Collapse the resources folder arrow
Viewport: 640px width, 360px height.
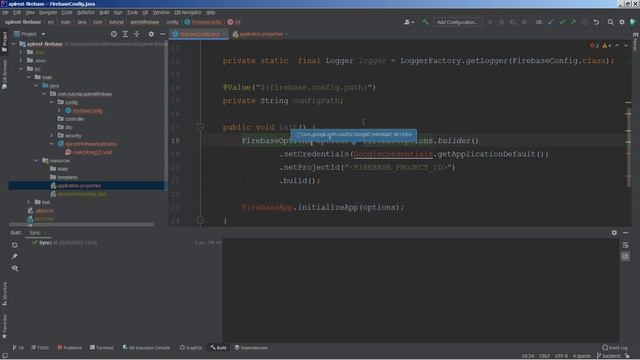click(37, 161)
